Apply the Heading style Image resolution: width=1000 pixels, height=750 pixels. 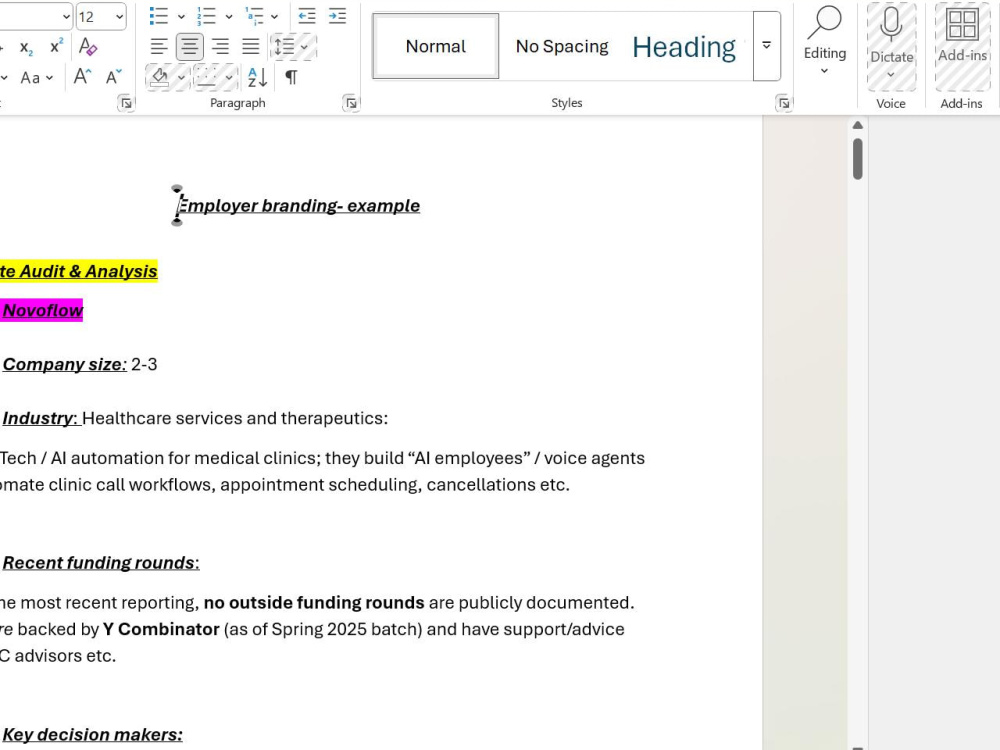(x=684, y=46)
